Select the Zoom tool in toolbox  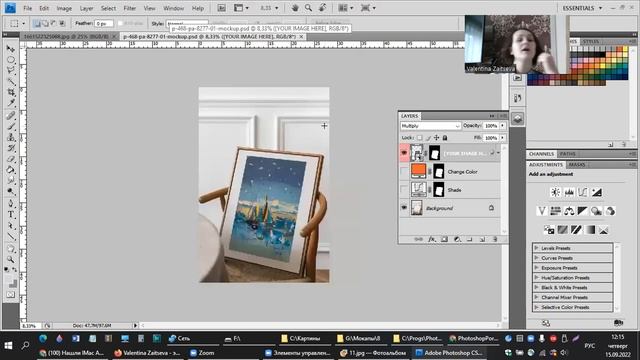[11, 259]
